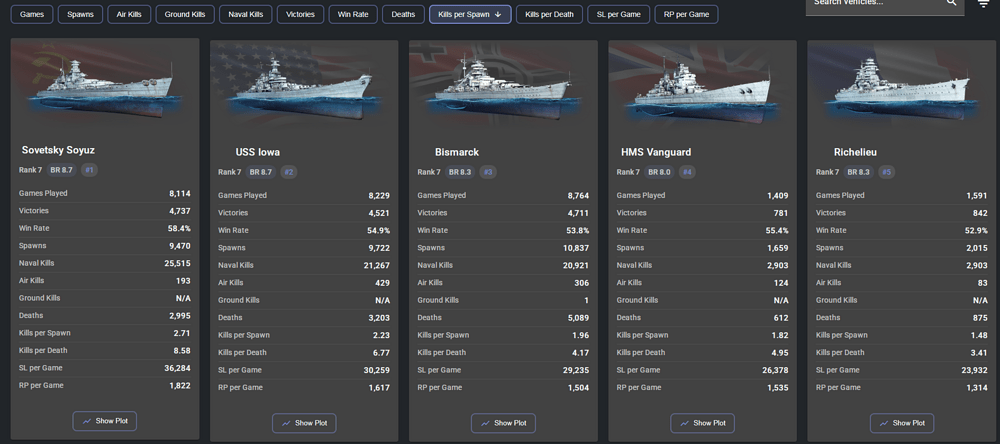
Task: Select HMS Vanguard win rate 55.4%
Action: click(x=777, y=230)
